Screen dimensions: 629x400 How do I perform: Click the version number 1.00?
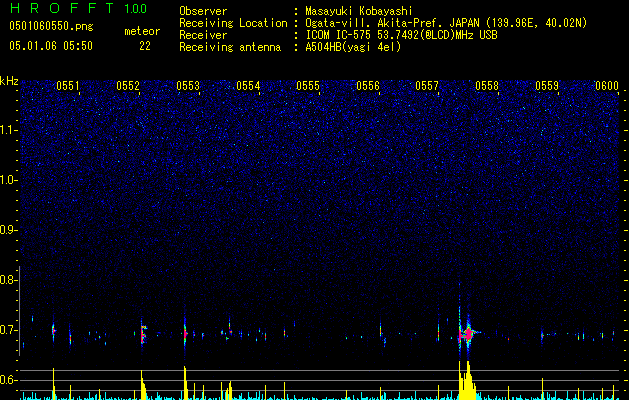(135, 9)
